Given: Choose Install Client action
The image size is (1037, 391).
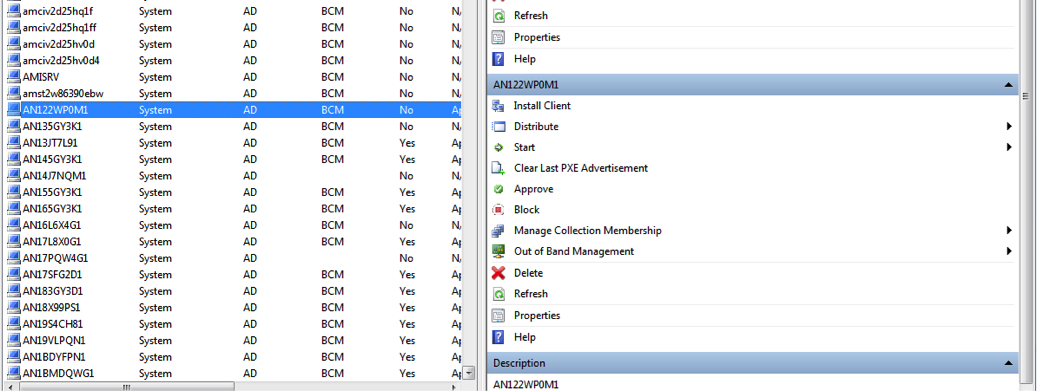Looking at the screenshot, I should 542,106.
